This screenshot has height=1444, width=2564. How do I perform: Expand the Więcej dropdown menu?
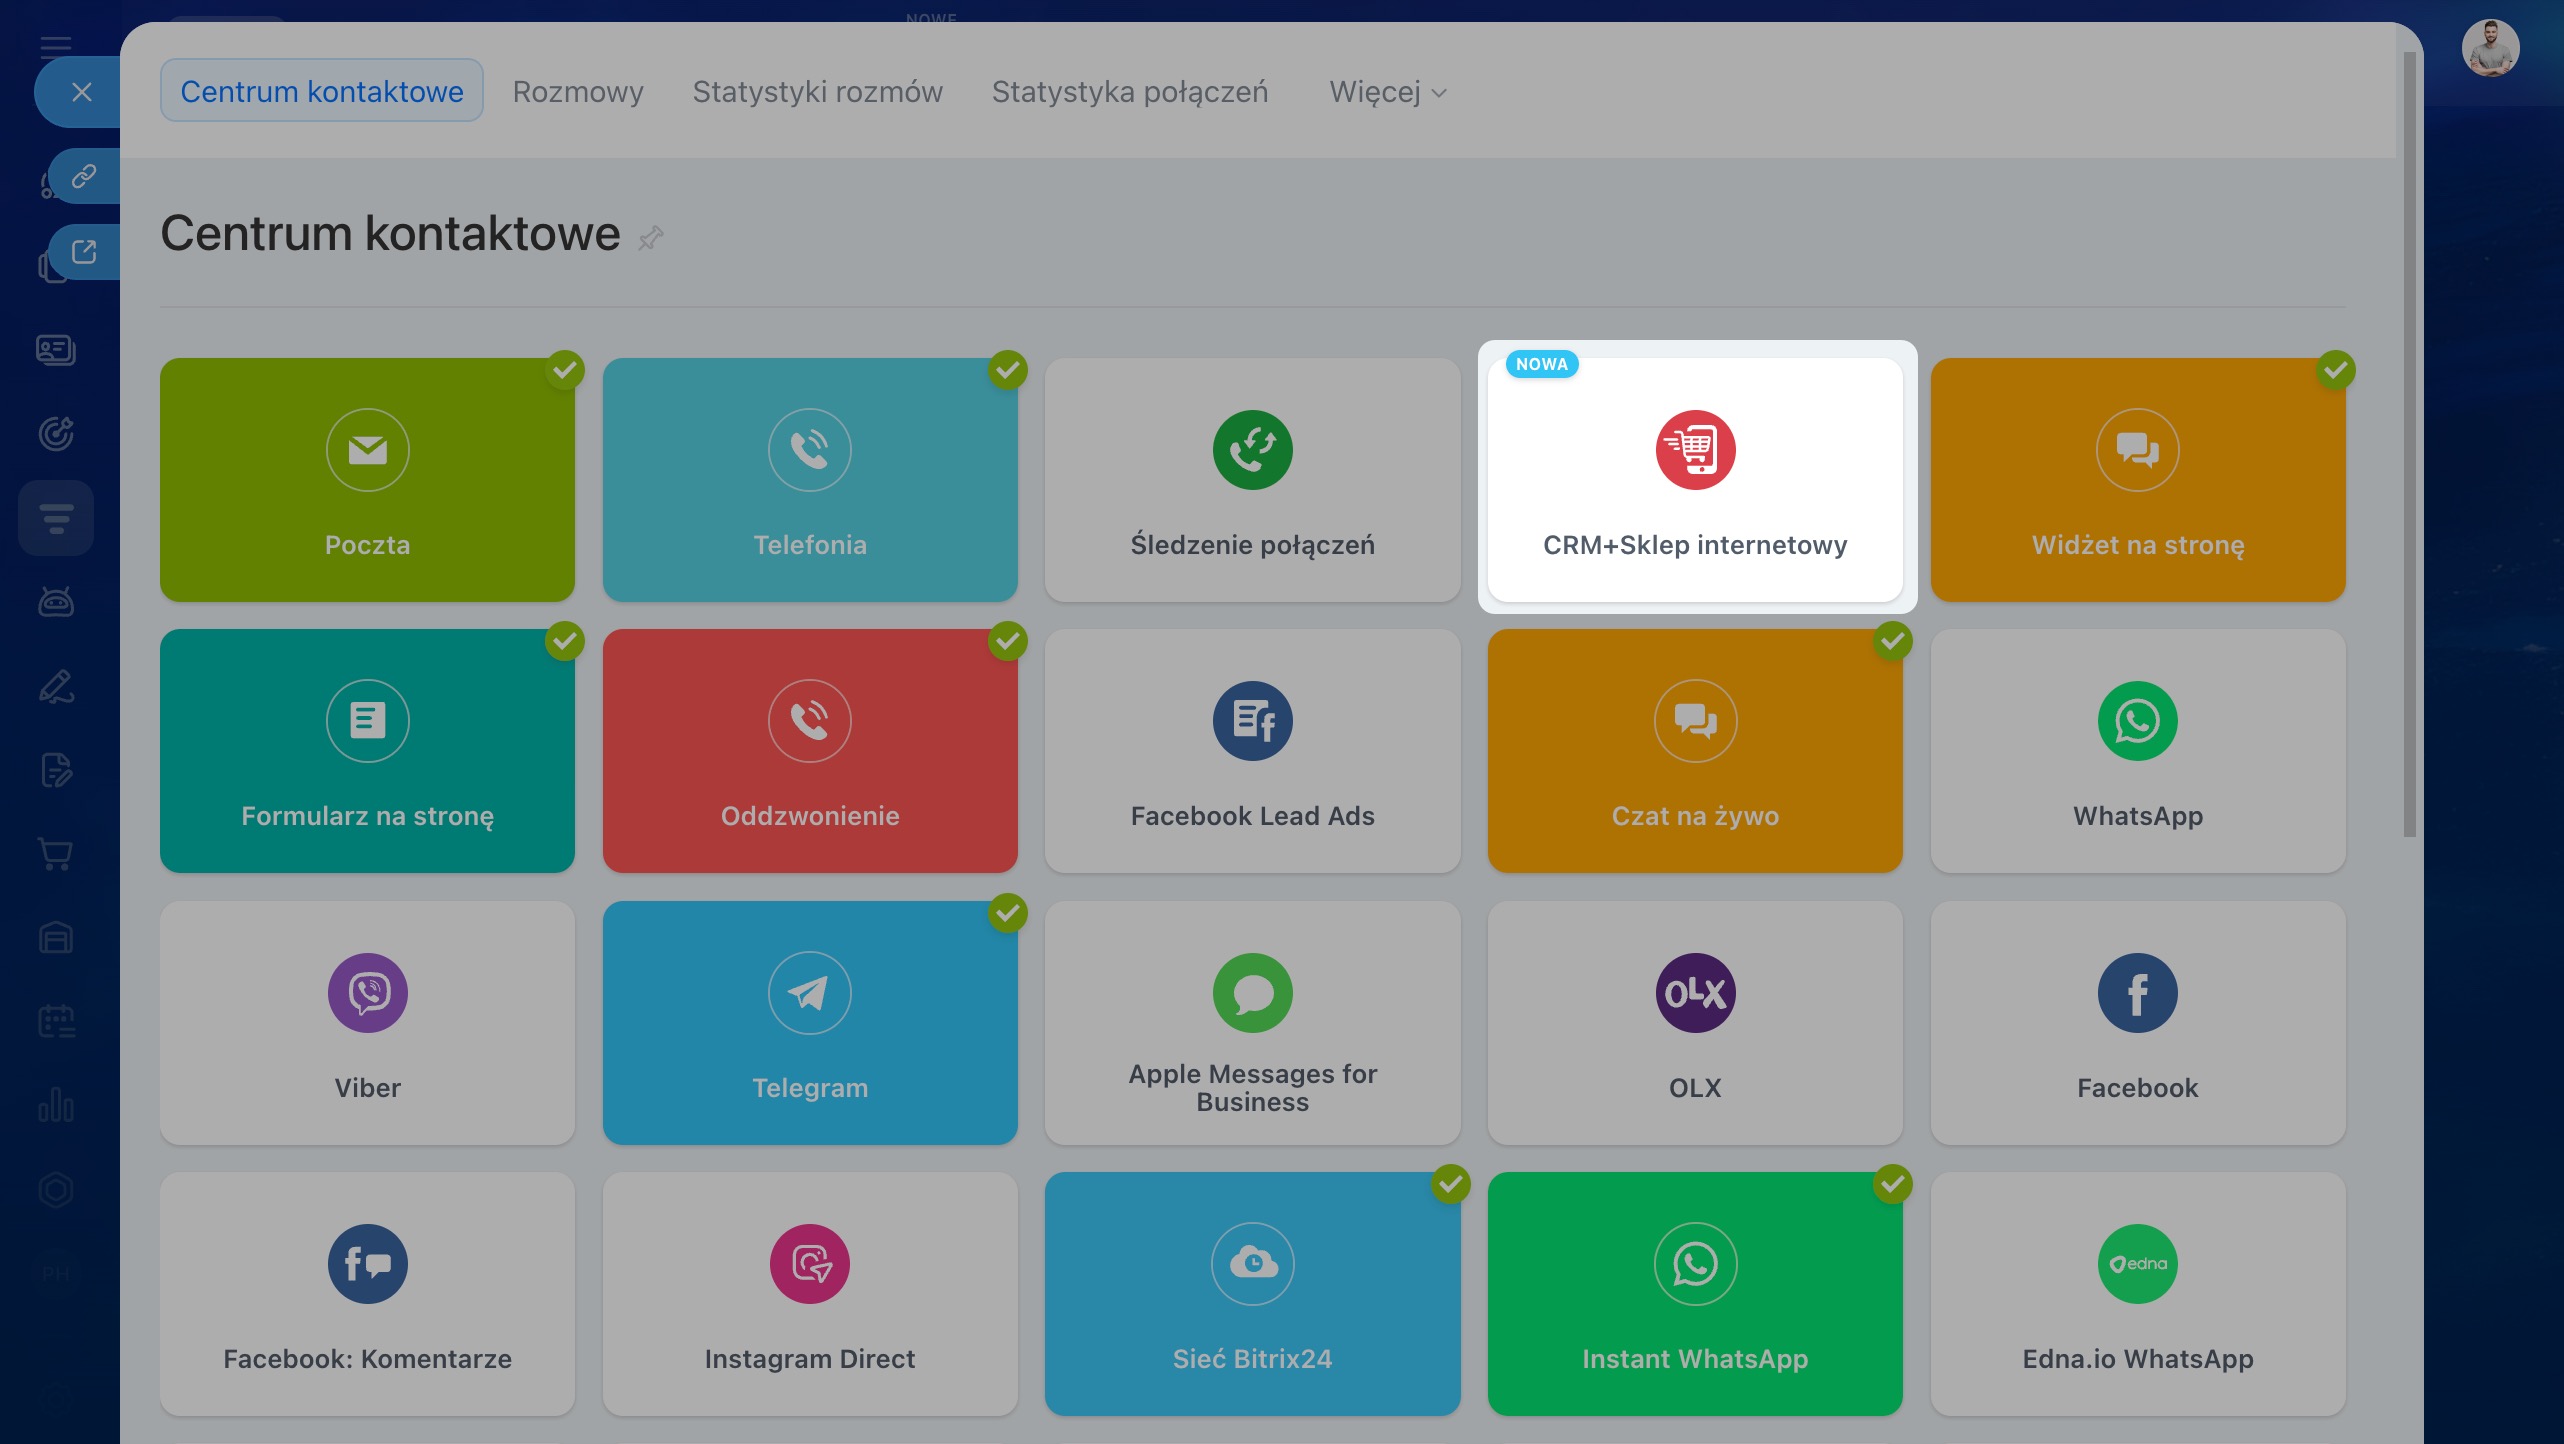point(1387,92)
